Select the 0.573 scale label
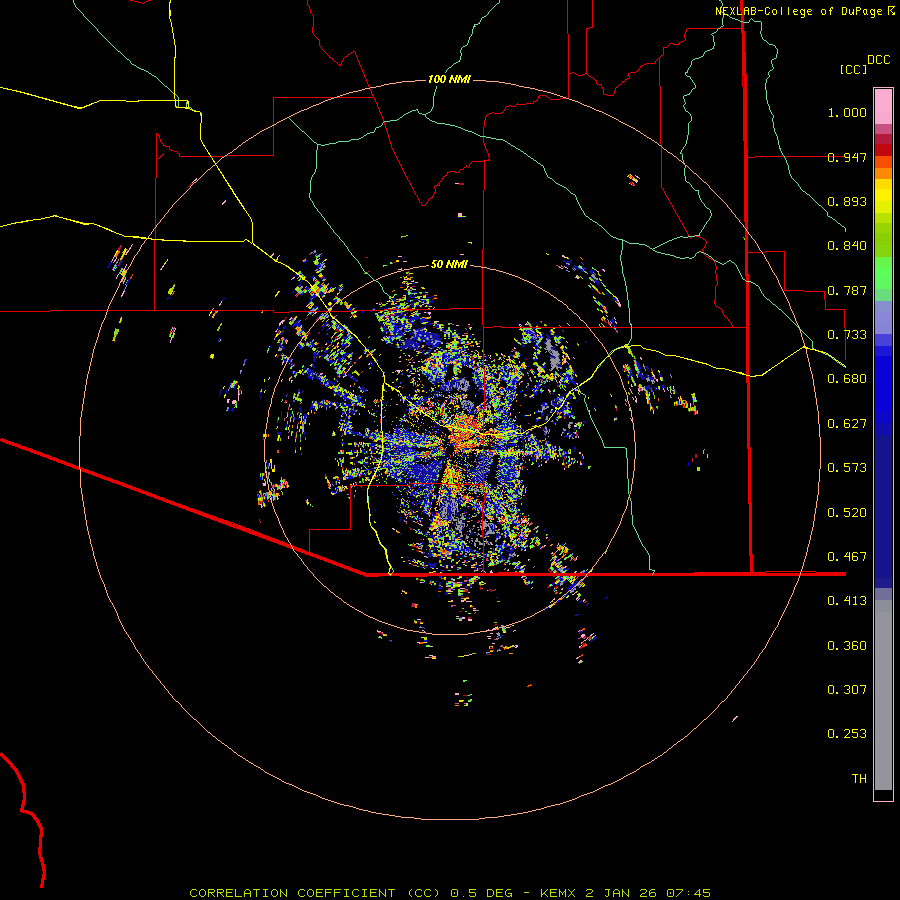This screenshot has height=900, width=900. click(847, 468)
